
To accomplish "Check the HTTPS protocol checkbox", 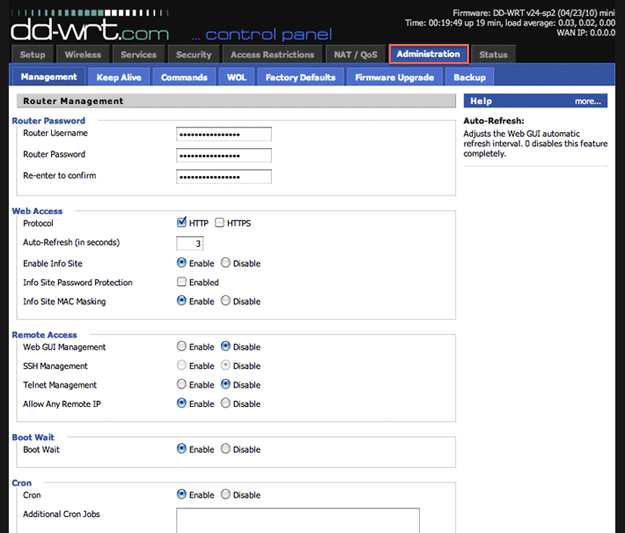I will pyautogui.click(x=219, y=222).
